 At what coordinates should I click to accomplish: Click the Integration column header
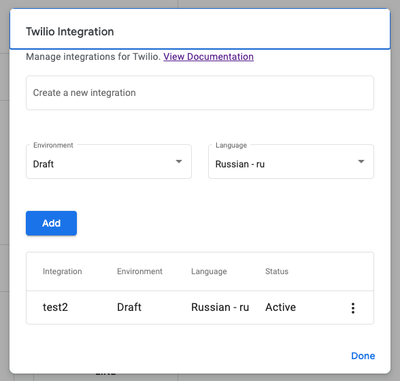click(62, 271)
